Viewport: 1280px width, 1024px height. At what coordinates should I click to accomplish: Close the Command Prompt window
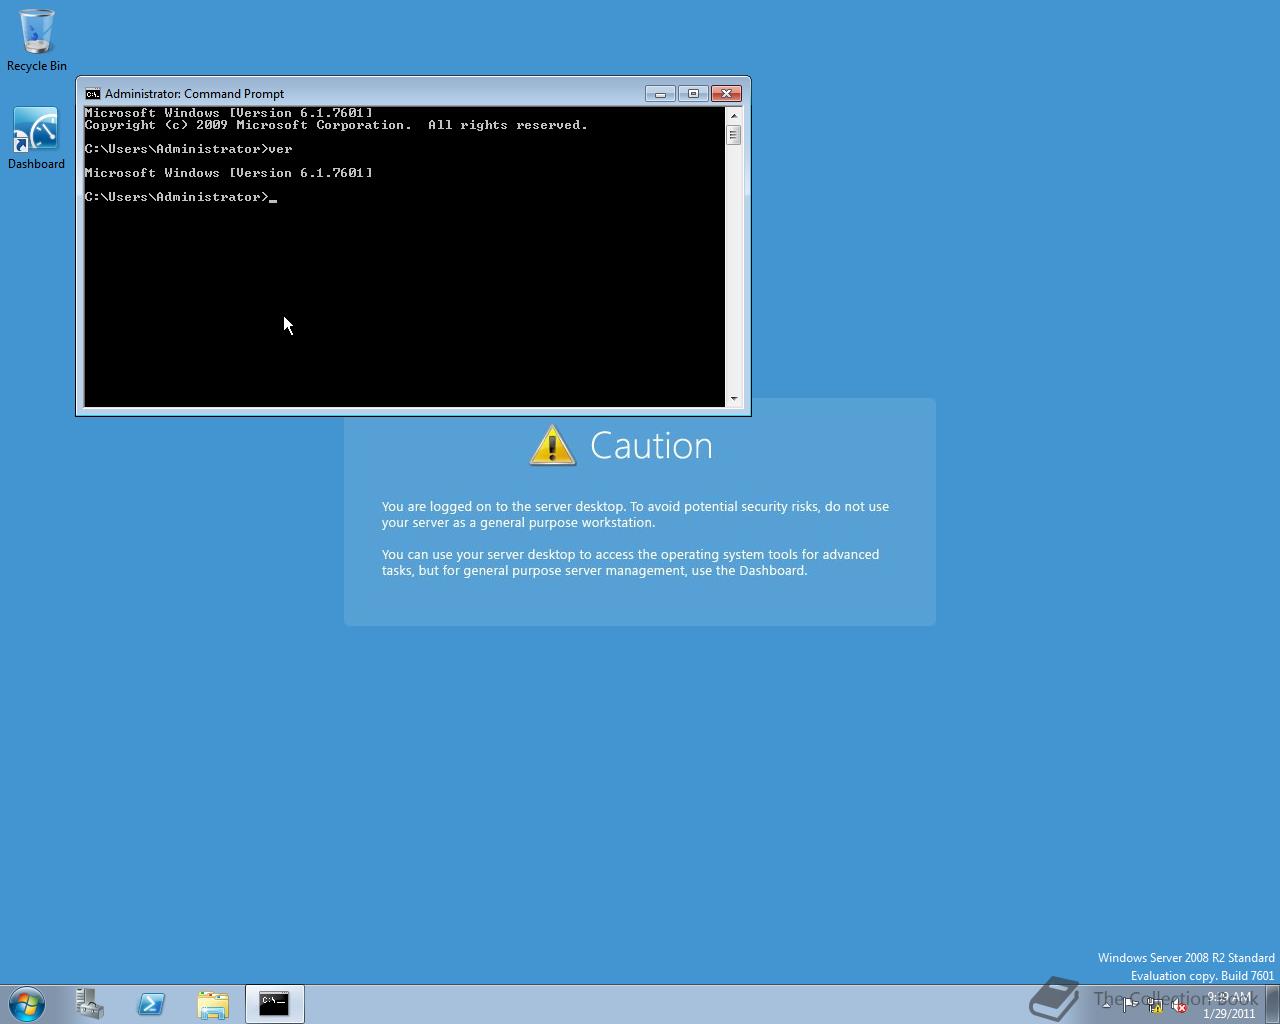pos(726,93)
